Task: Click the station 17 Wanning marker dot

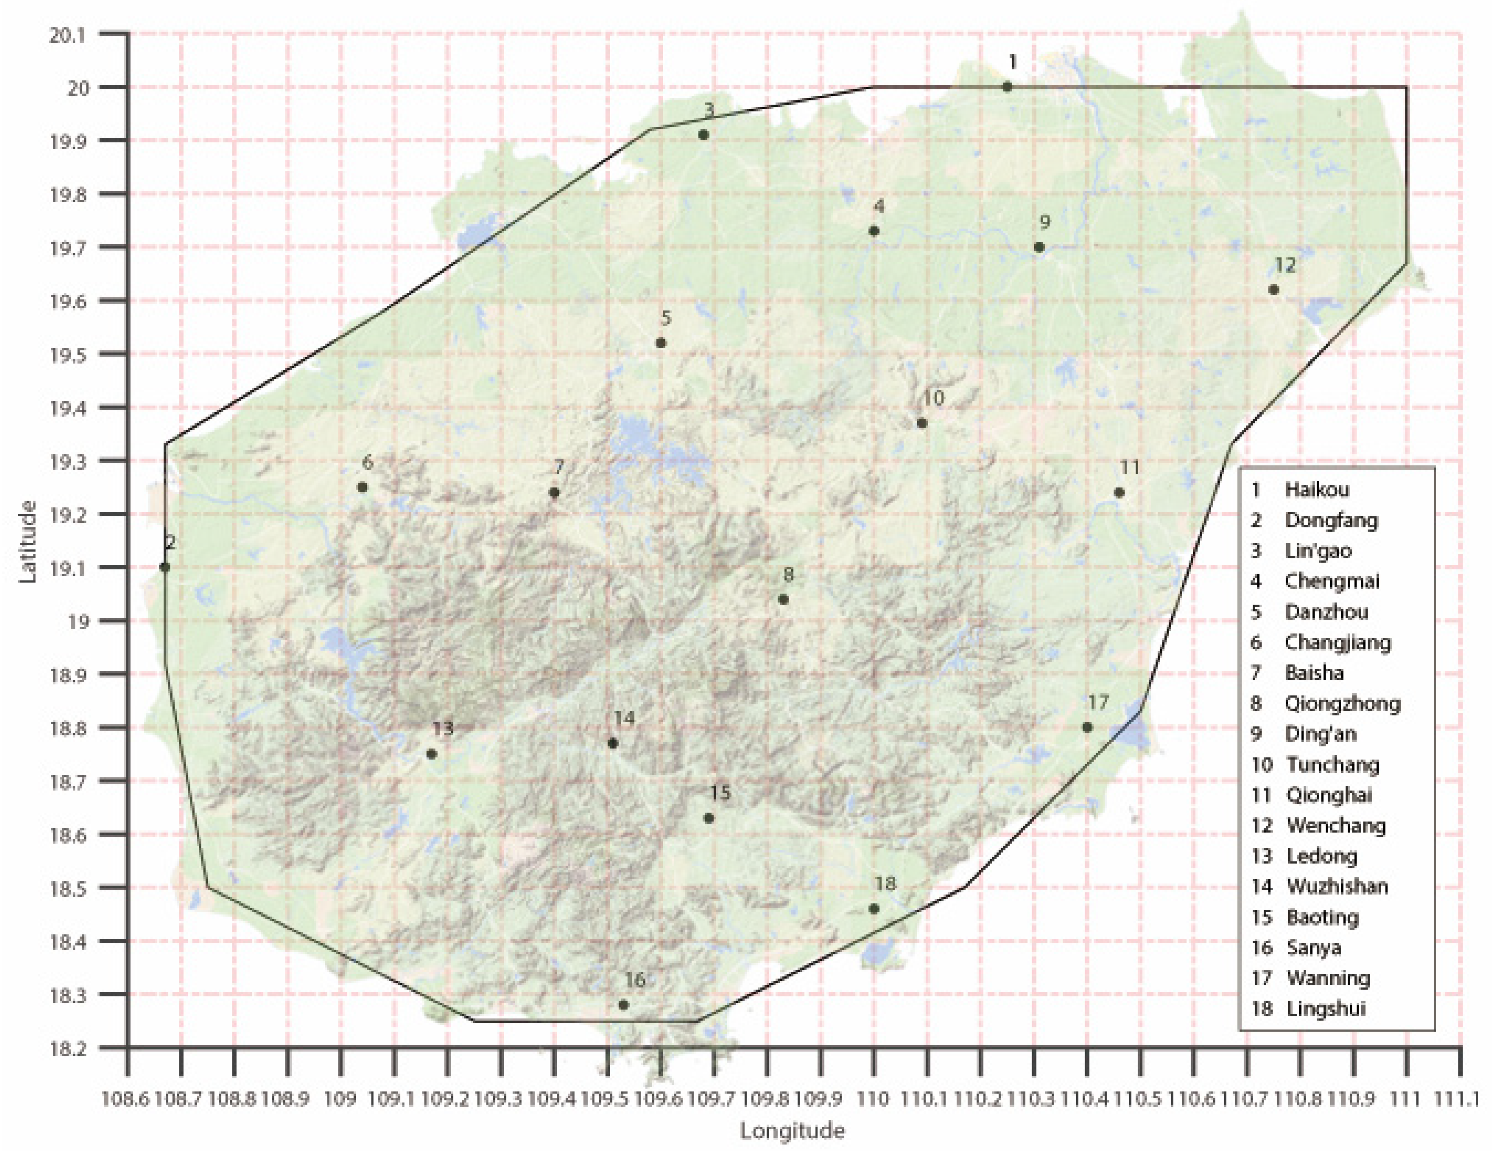Action: 1087,728
